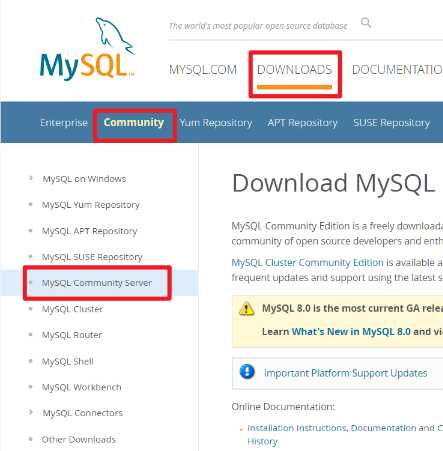Click the yellow warning triangle icon

(246, 309)
